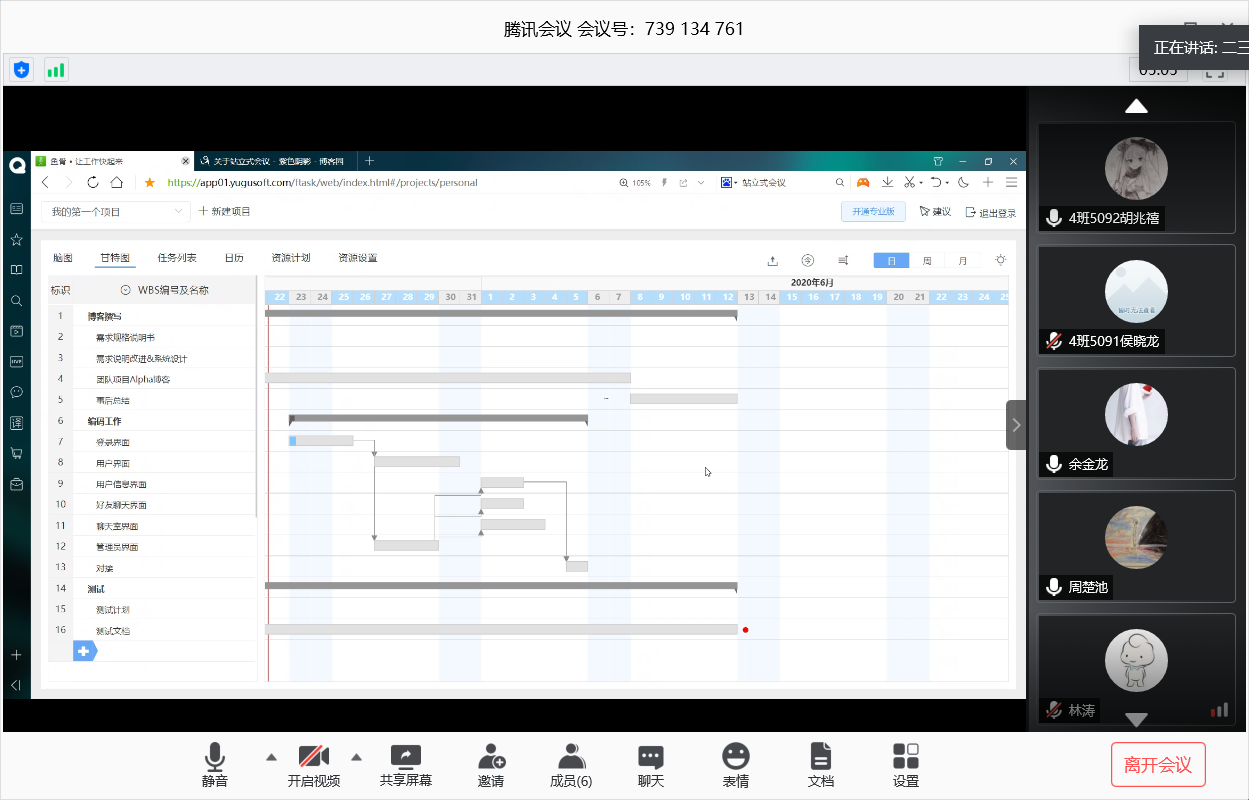Click the blue shield security icon
The image size is (1249, 800).
(22, 69)
